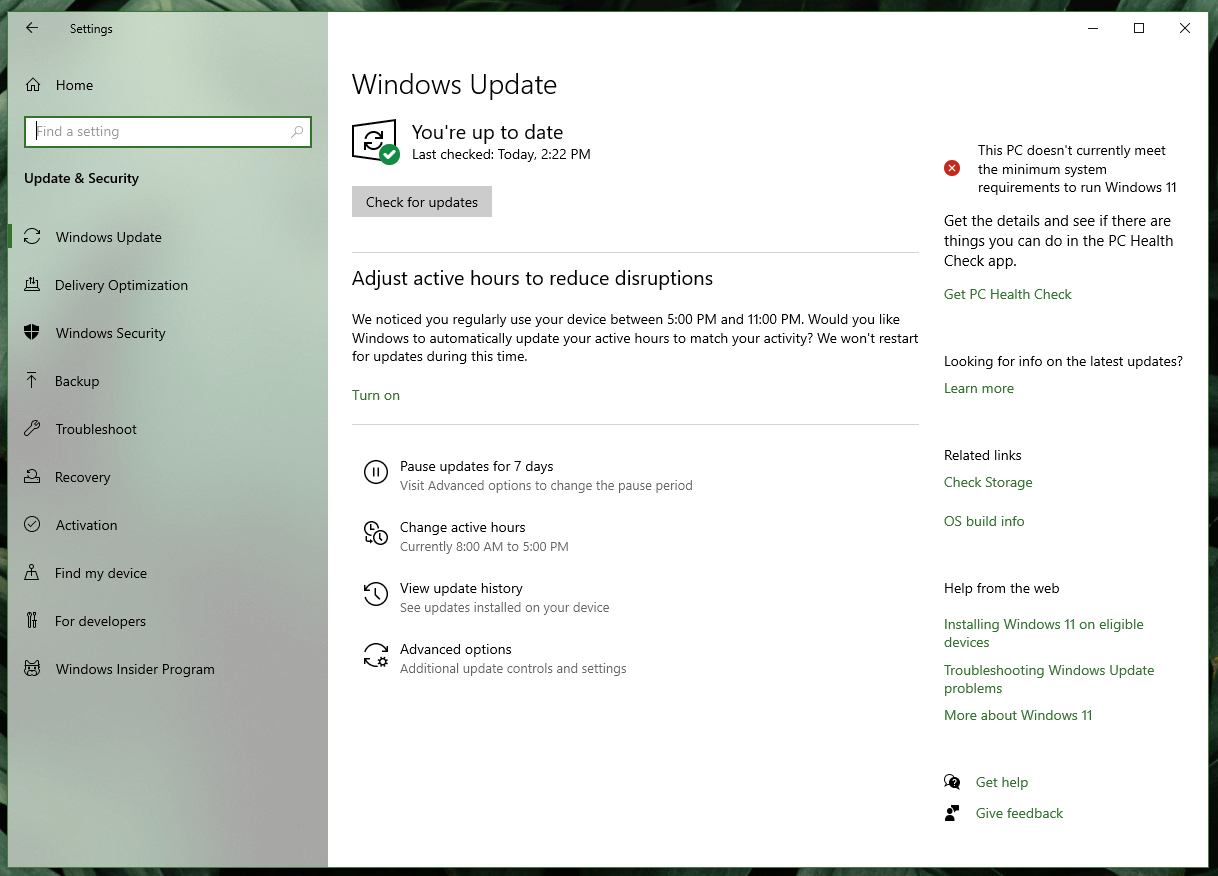This screenshot has height=876, width=1218.
Task: Open Get PC Health Check link
Action: click(1007, 294)
